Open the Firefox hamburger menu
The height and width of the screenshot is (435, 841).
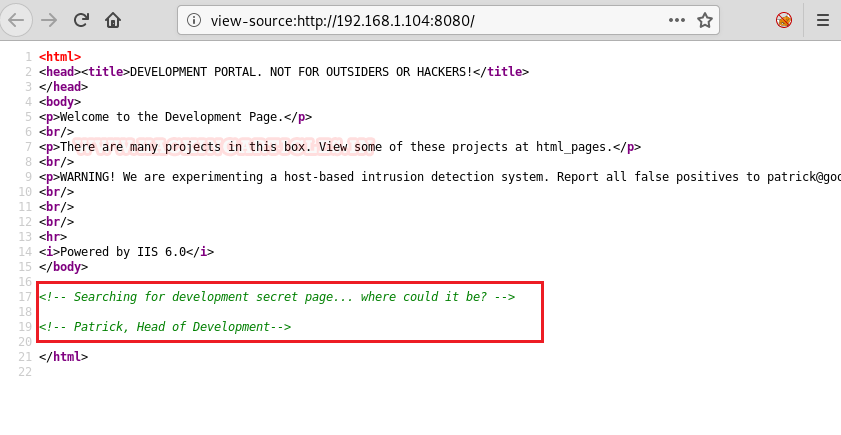tap(823, 20)
